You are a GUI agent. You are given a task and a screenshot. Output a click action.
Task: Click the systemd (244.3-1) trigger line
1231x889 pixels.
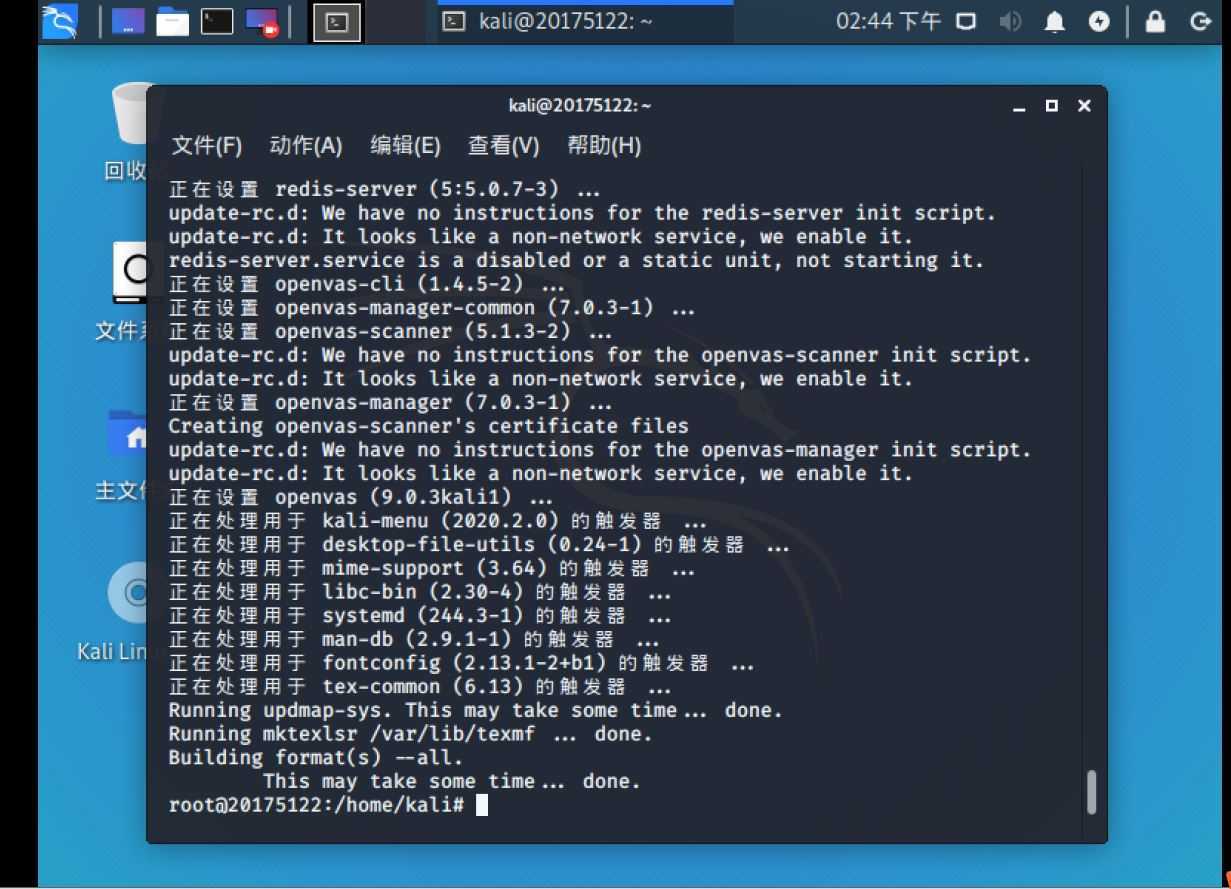(420, 616)
